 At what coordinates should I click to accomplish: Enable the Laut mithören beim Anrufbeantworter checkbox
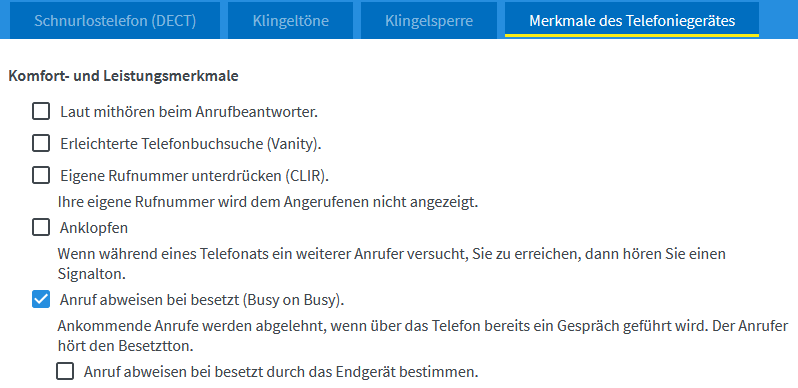coord(41,111)
